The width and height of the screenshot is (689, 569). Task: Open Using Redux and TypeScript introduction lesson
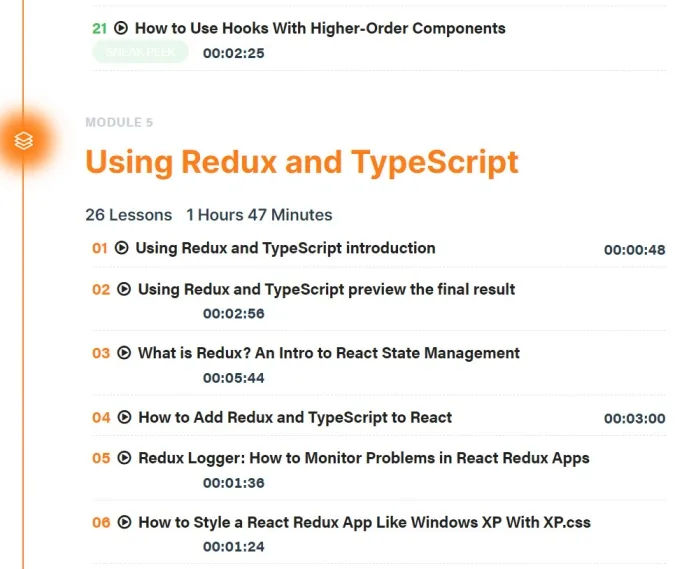[x=286, y=248]
